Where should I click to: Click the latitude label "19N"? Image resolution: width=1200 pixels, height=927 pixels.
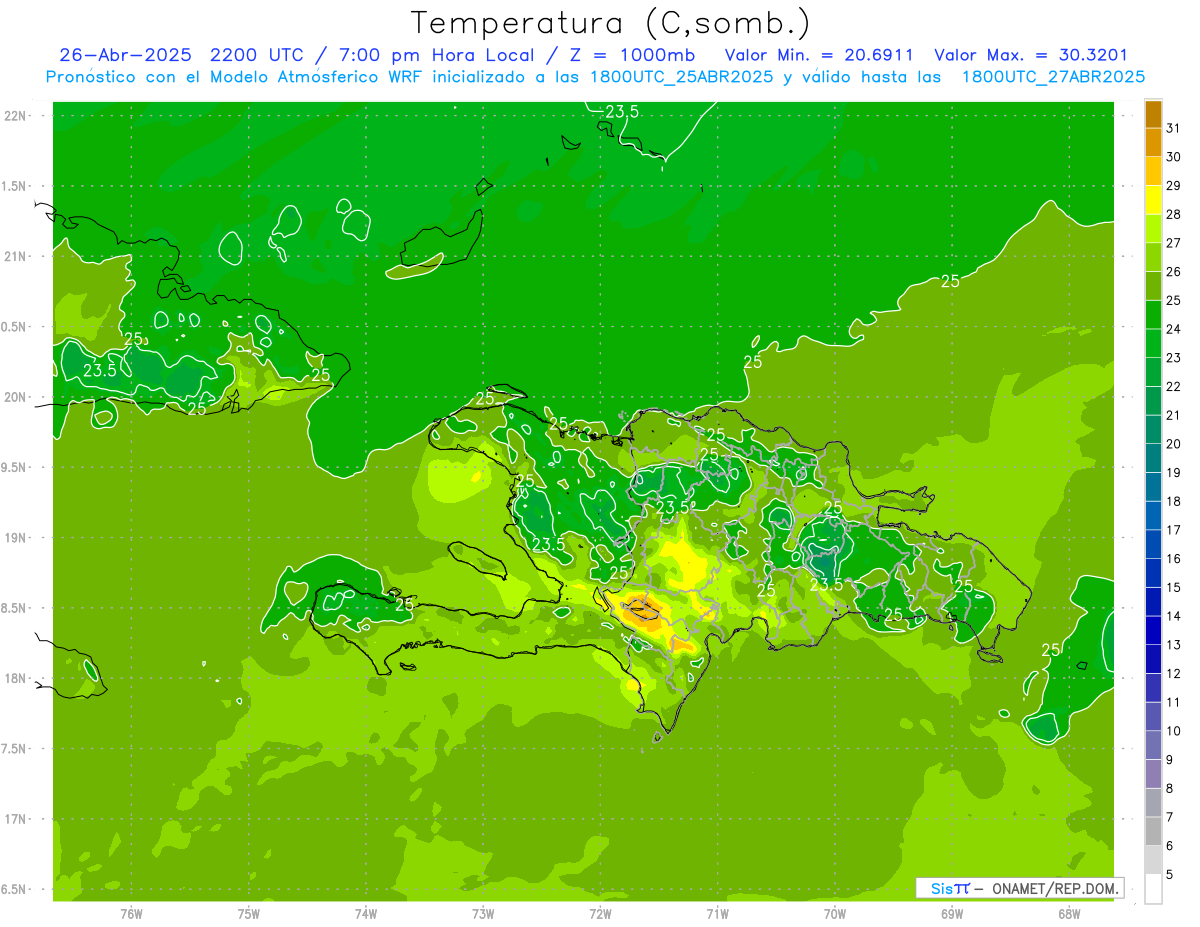(x=16, y=537)
